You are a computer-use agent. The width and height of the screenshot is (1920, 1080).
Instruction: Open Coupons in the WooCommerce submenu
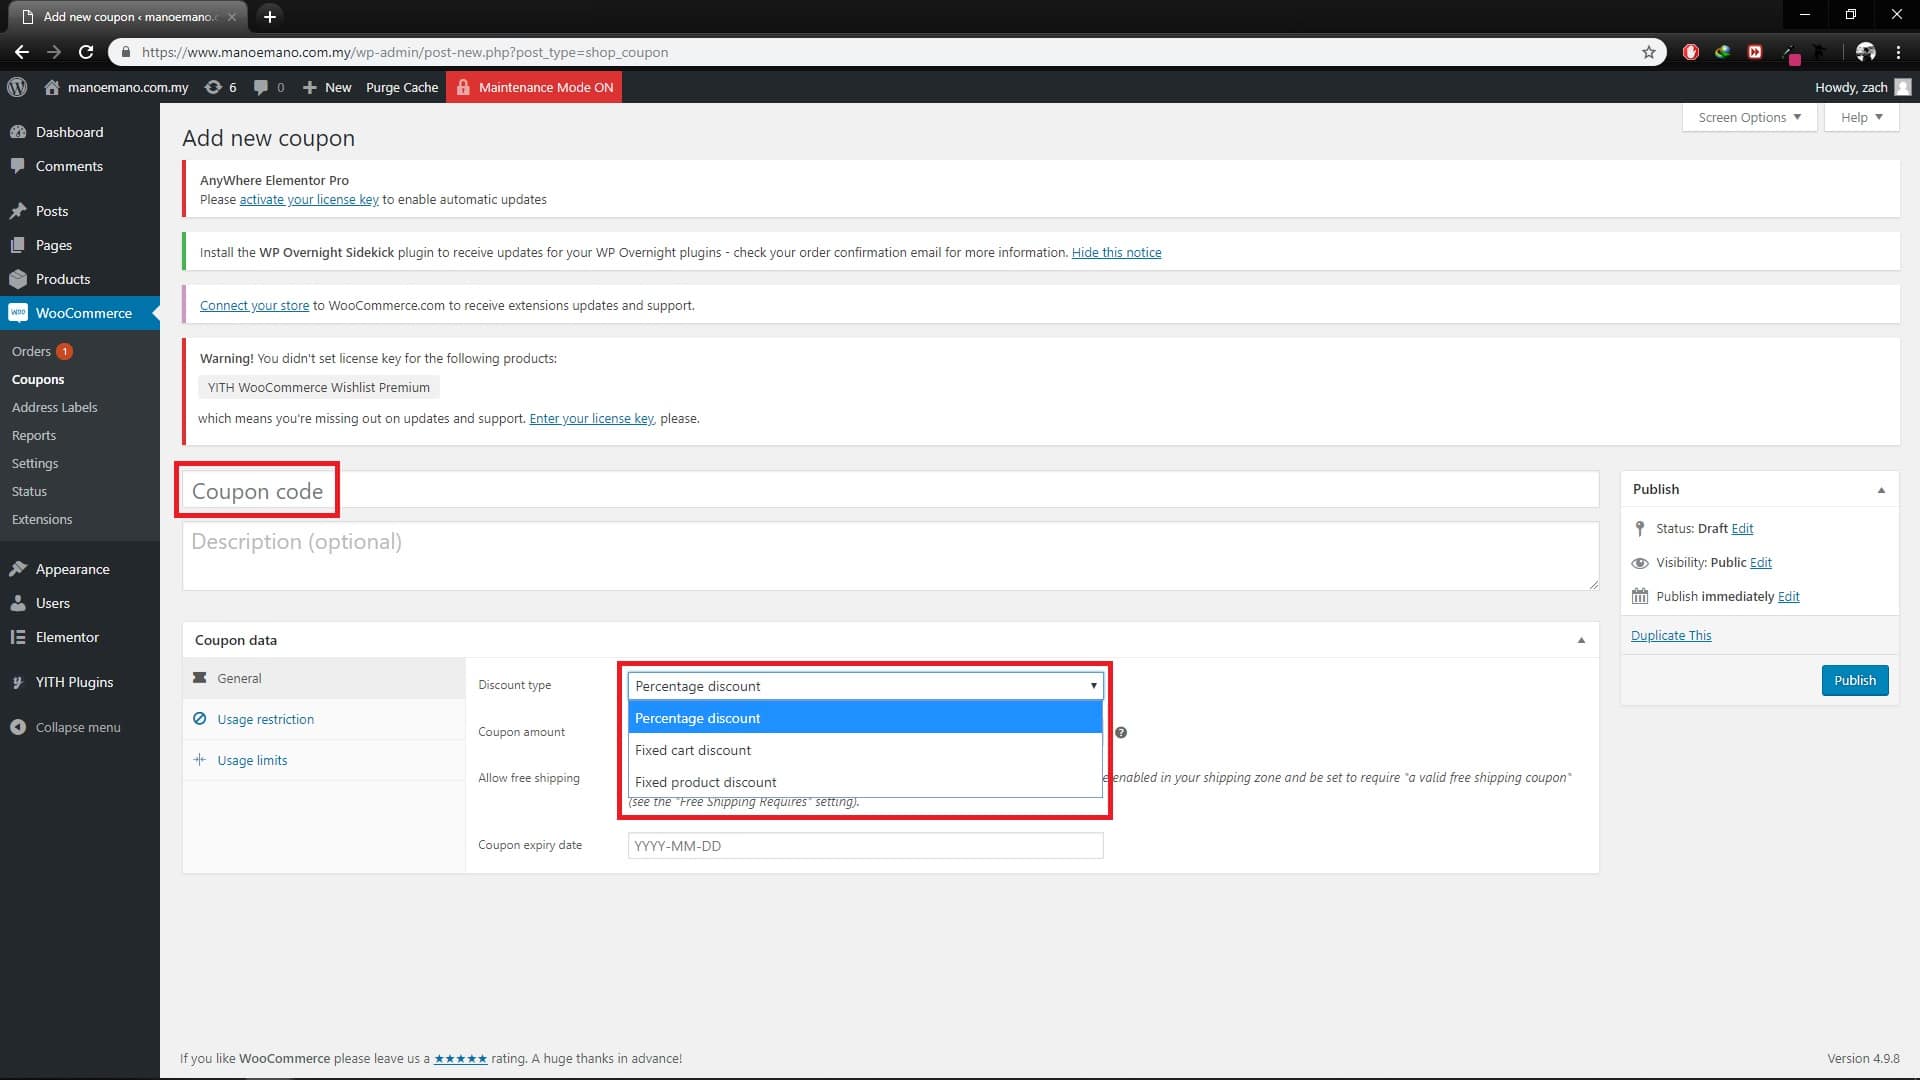point(38,379)
